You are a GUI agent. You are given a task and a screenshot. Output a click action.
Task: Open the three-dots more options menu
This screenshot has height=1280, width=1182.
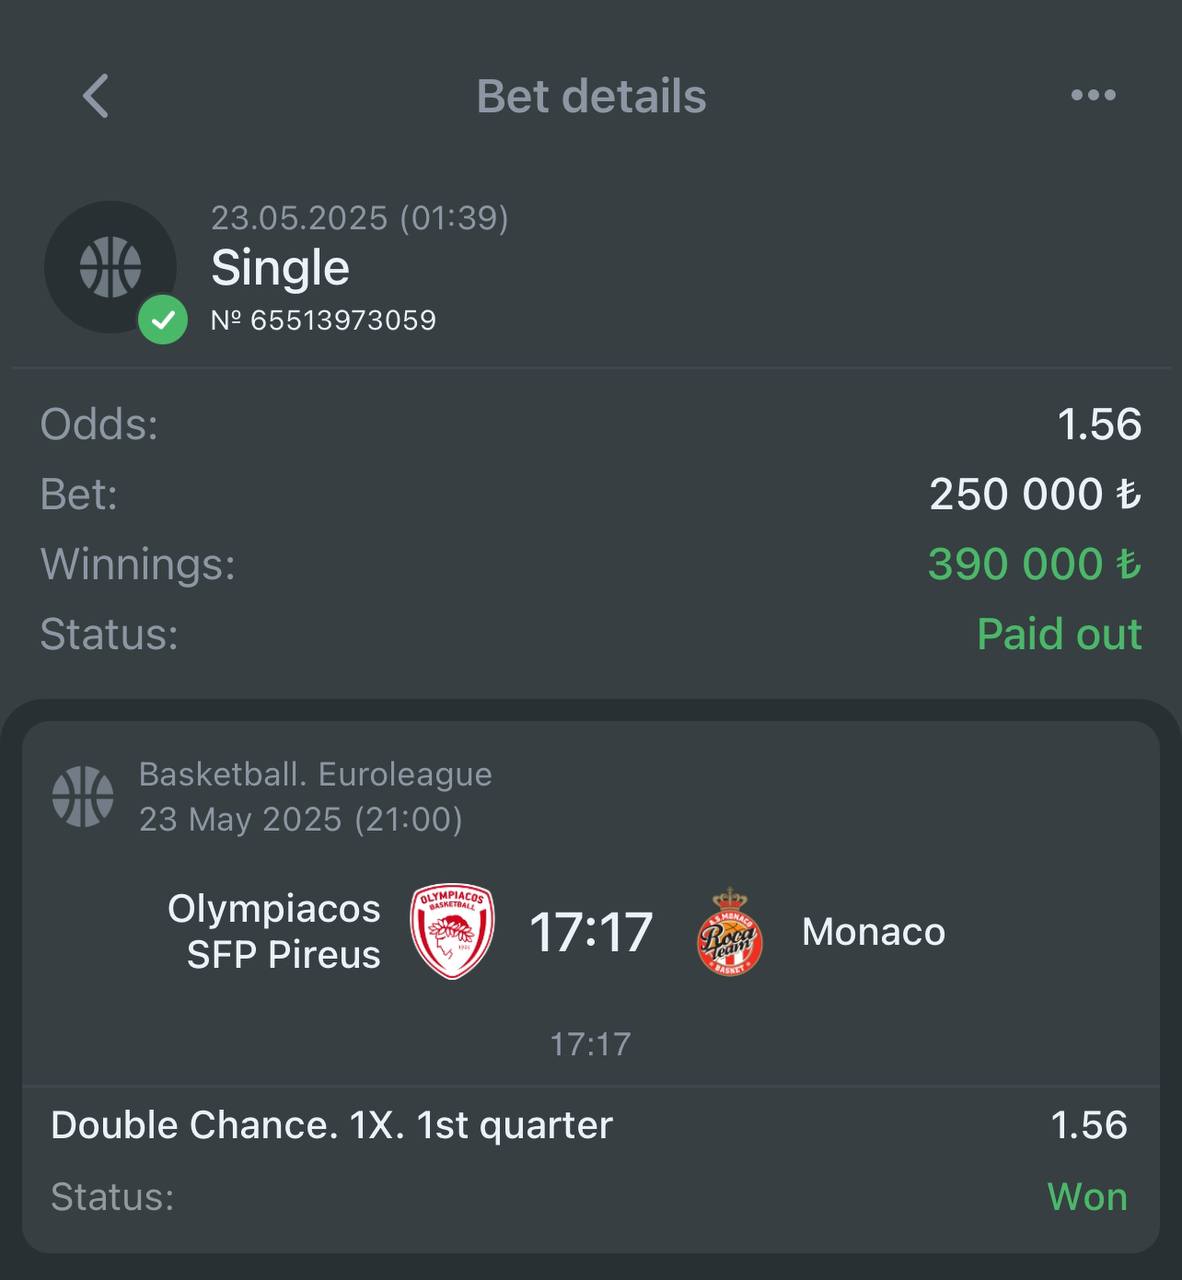tap(1093, 95)
